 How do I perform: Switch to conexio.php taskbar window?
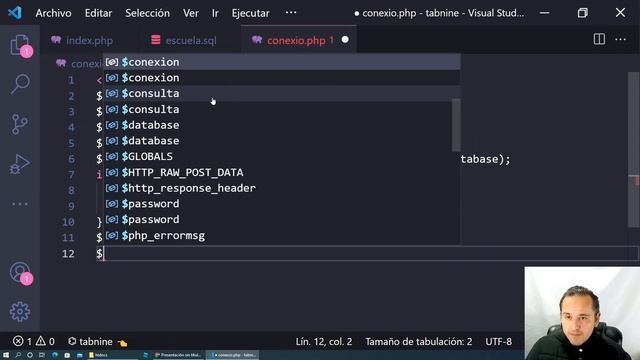coord(232,355)
